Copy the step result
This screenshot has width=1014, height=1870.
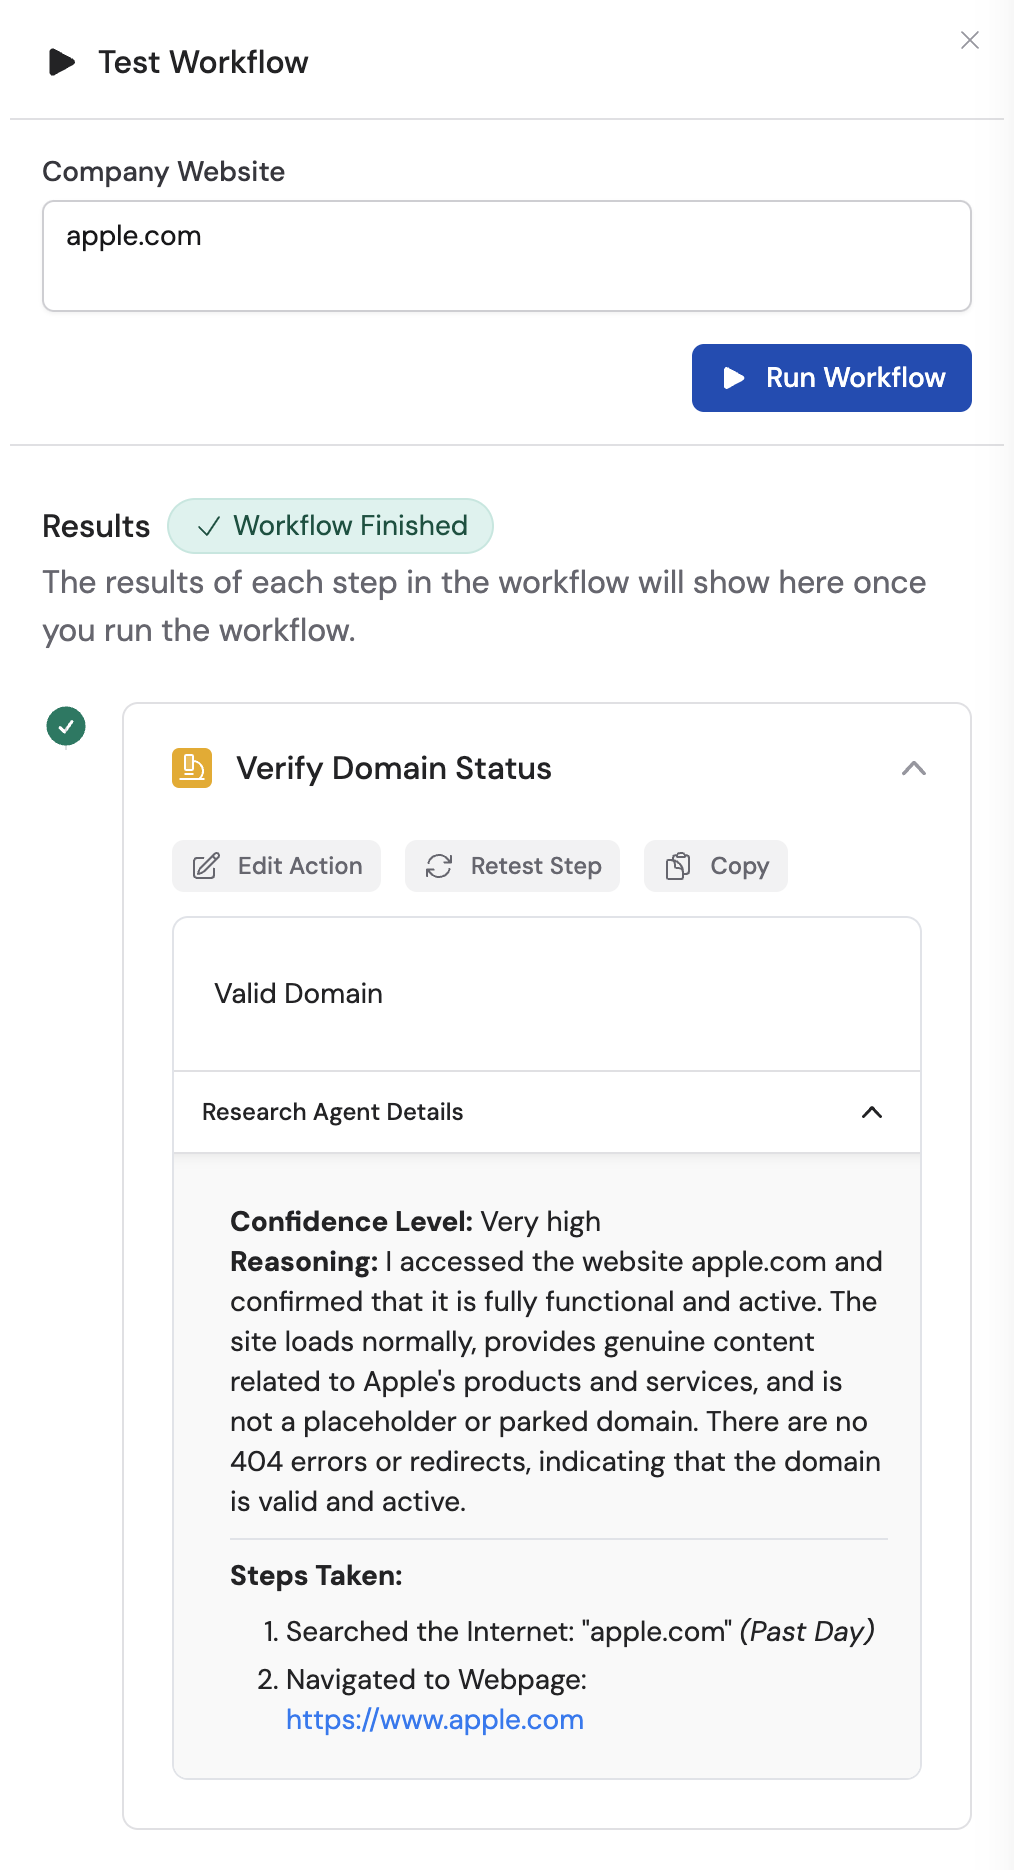pos(716,866)
